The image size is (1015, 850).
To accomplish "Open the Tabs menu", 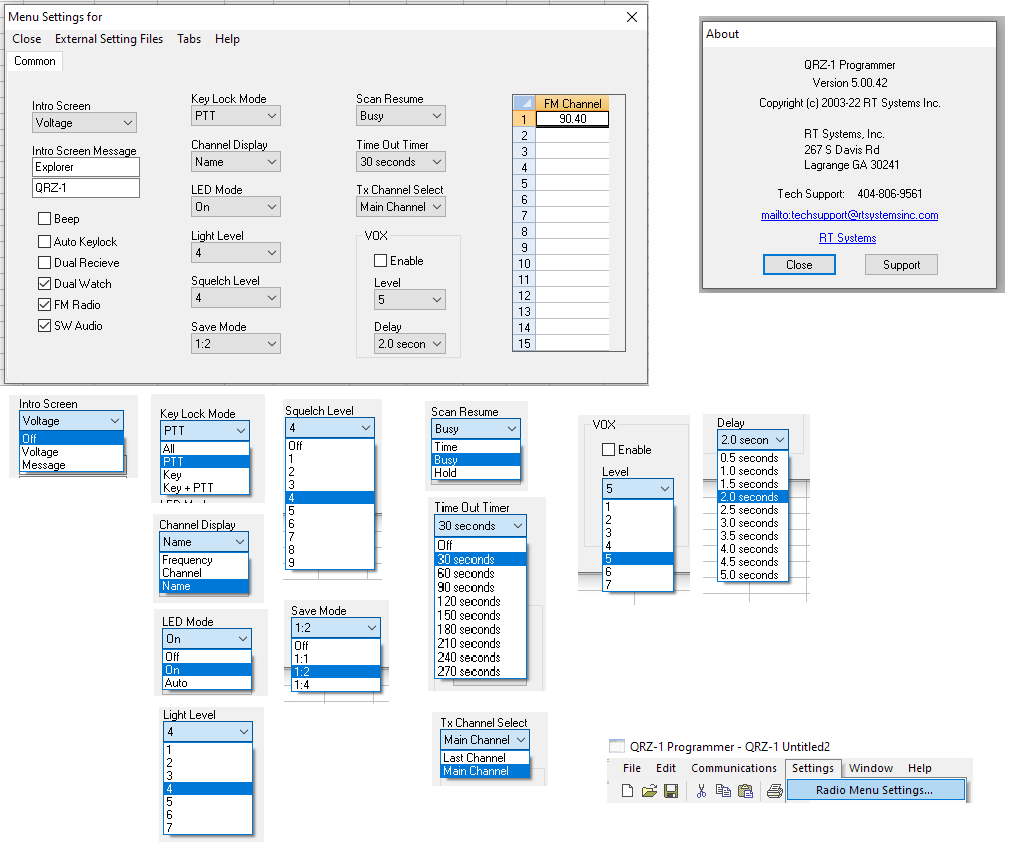I will pos(189,39).
